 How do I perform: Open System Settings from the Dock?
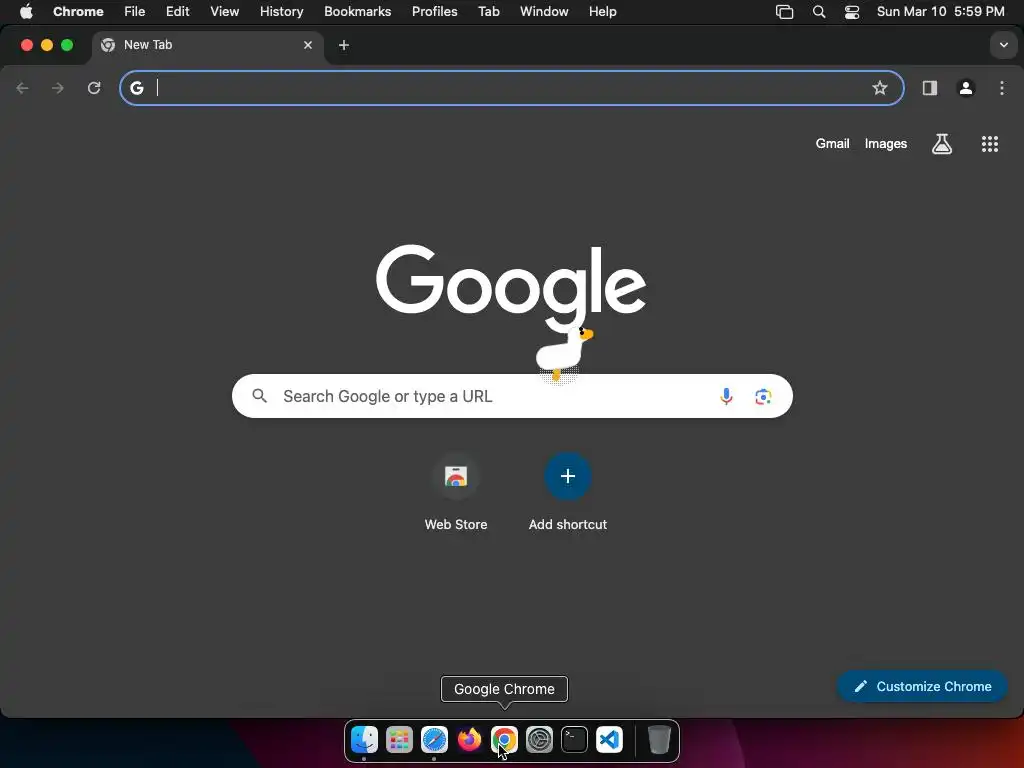coord(539,739)
